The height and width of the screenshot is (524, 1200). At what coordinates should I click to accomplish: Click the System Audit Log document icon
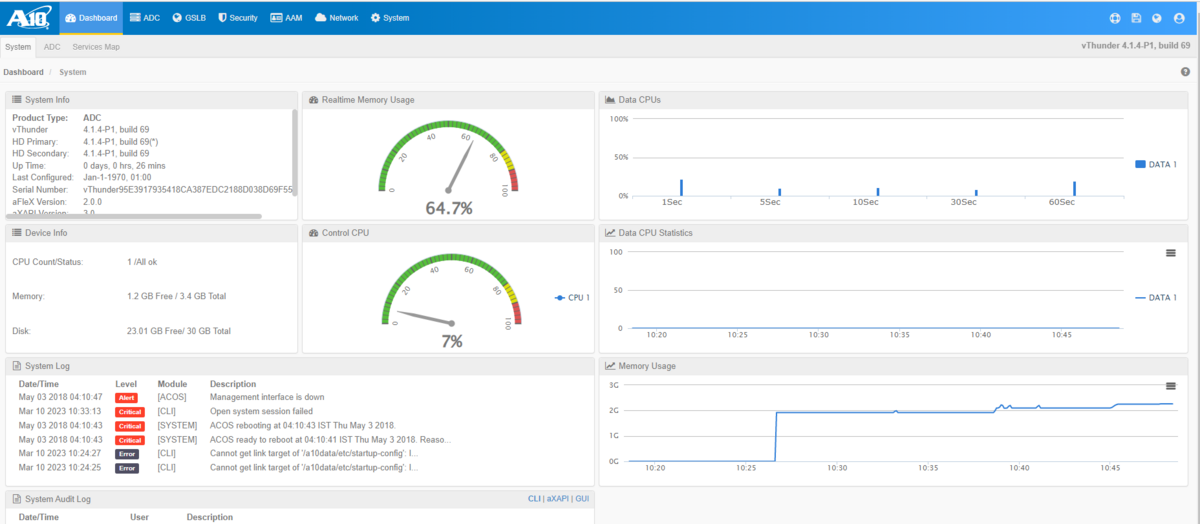click(16, 498)
